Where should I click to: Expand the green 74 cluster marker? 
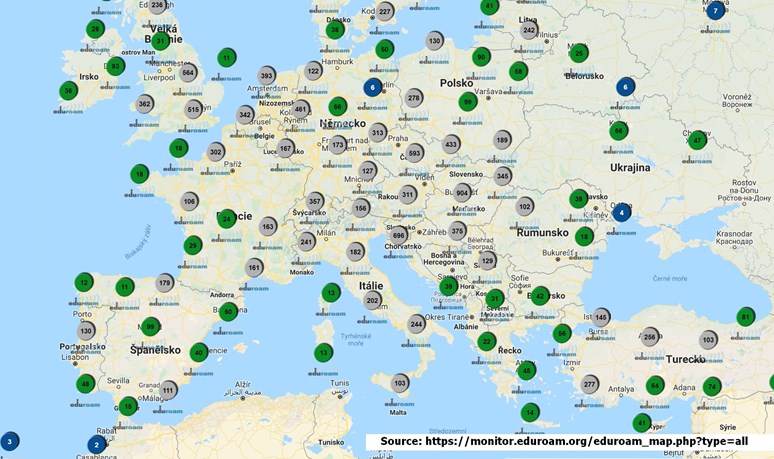tap(712, 386)
